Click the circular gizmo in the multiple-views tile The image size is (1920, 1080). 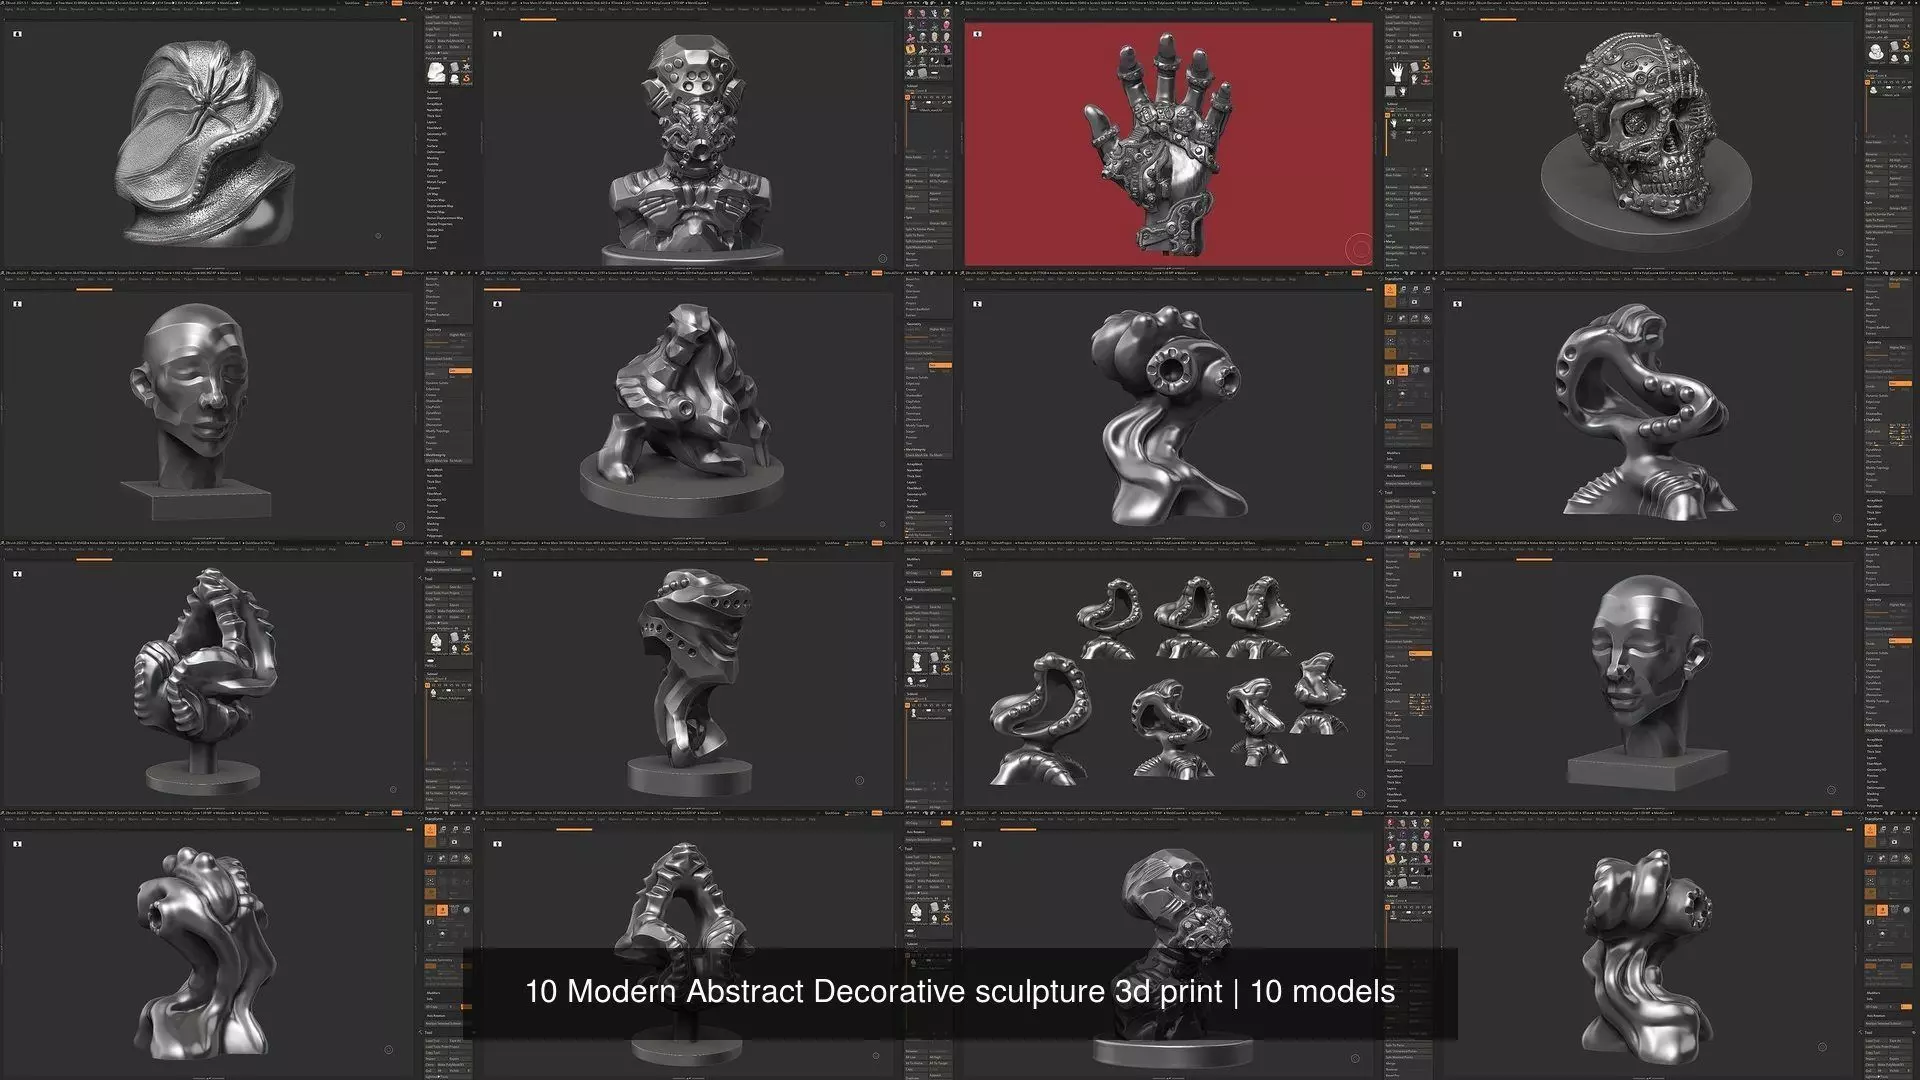(1361, 794)
